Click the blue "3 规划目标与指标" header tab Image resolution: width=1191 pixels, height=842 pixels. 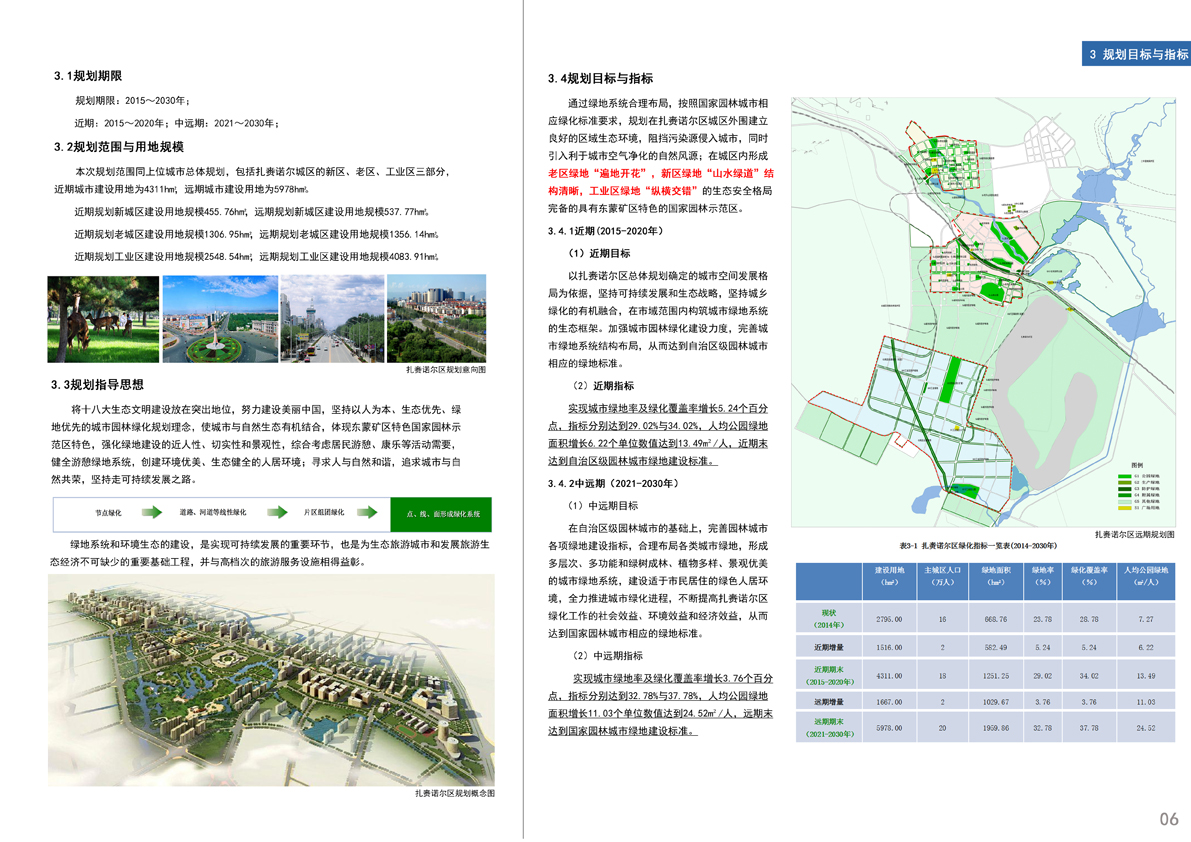(1136, 54)
